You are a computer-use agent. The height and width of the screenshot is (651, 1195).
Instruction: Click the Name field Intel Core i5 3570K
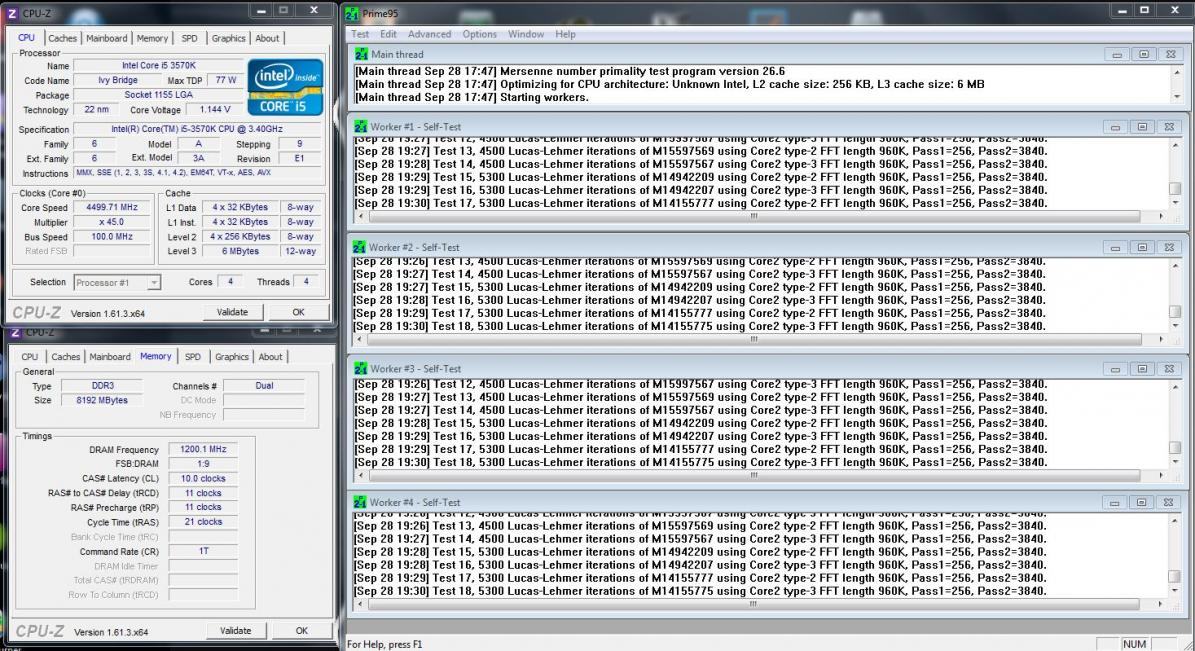(x=159, y=66)
